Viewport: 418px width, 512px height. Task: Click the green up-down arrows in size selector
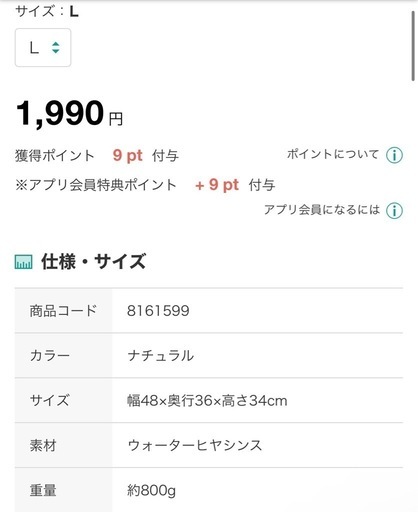(x=55, y=48)
